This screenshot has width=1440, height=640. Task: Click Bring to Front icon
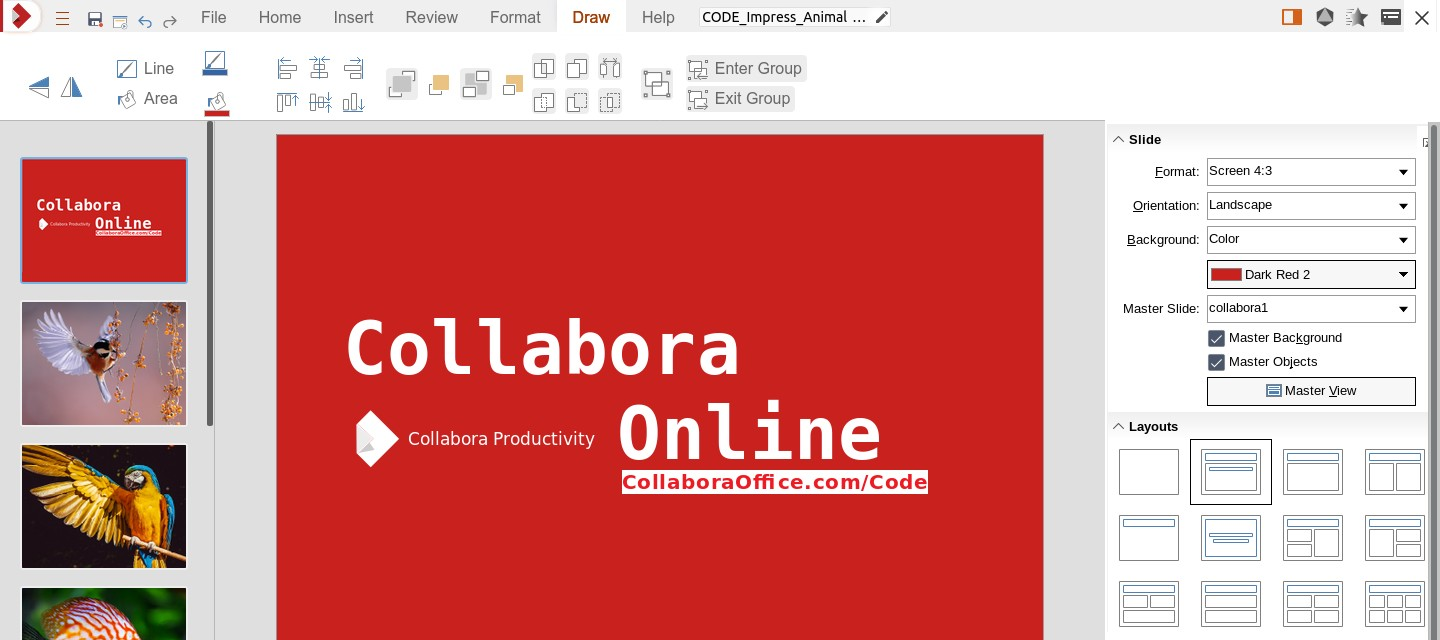402,84
